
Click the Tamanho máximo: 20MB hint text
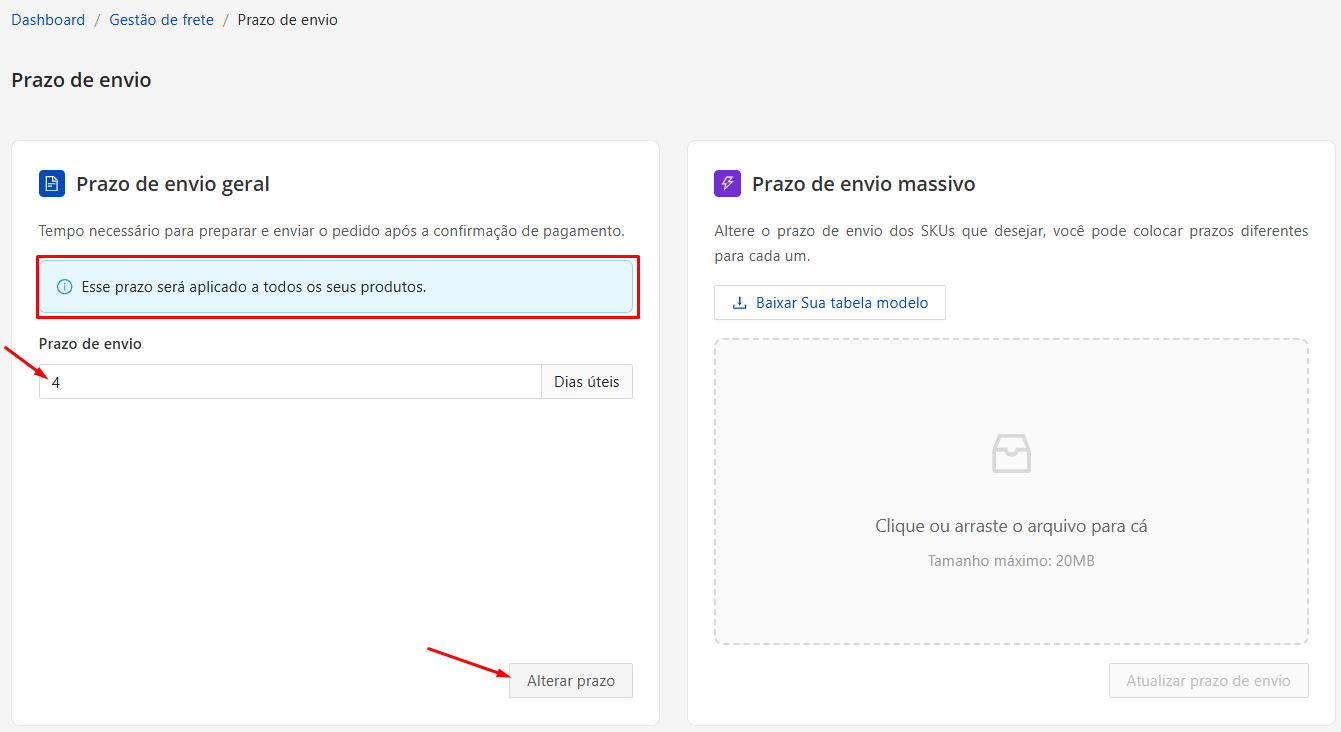[1011, 561]
